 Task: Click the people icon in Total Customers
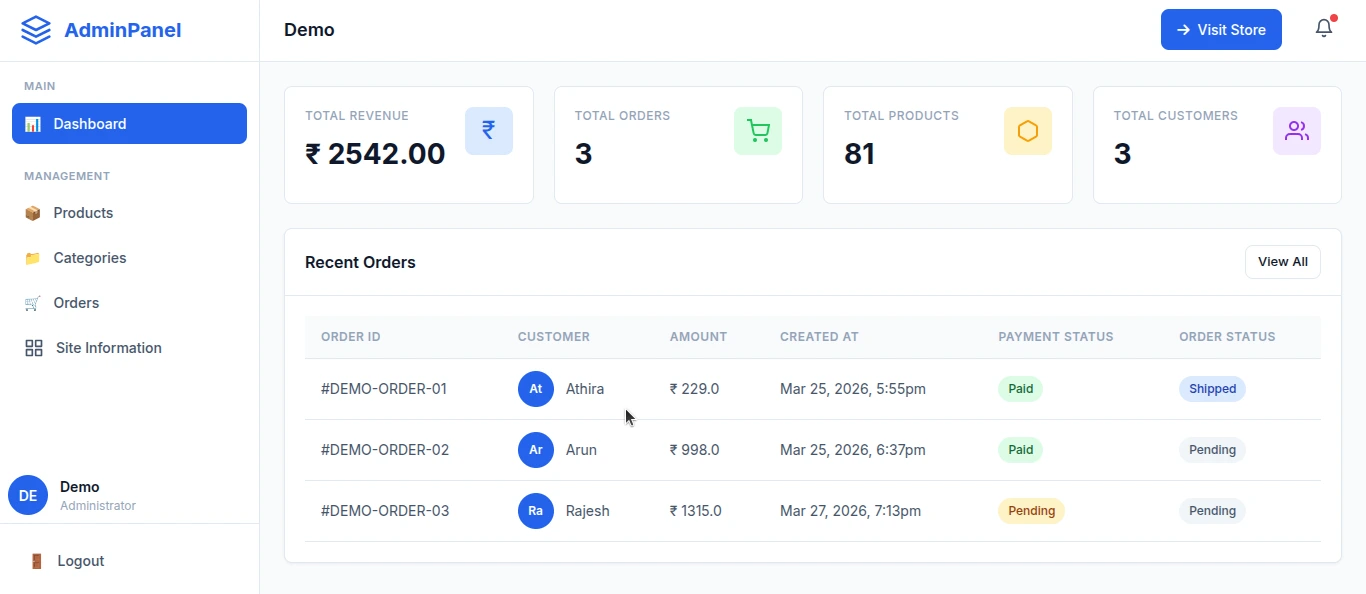[1297, 131]
